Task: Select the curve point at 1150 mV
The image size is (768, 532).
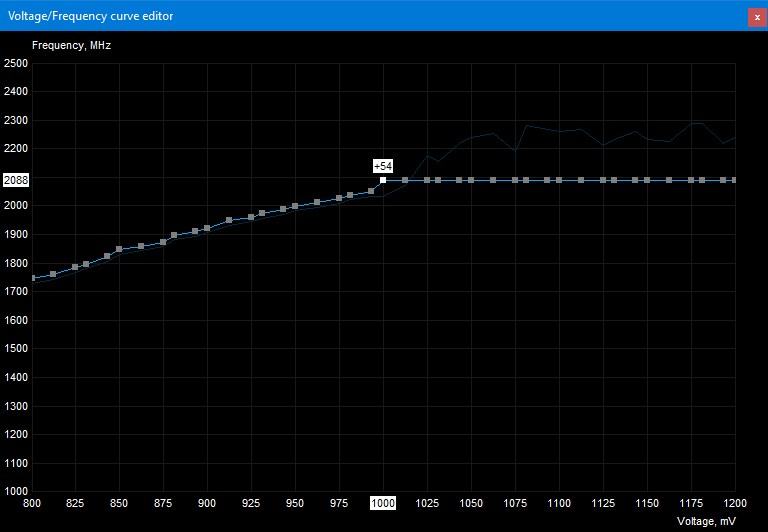Action: coord(647,180)
